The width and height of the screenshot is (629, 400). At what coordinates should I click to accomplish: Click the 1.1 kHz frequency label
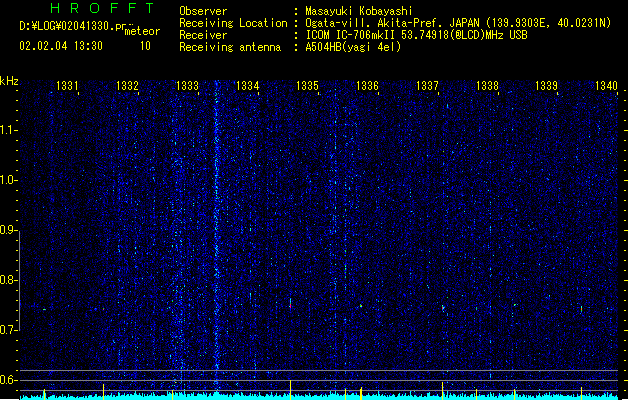(x=8, y=130)
